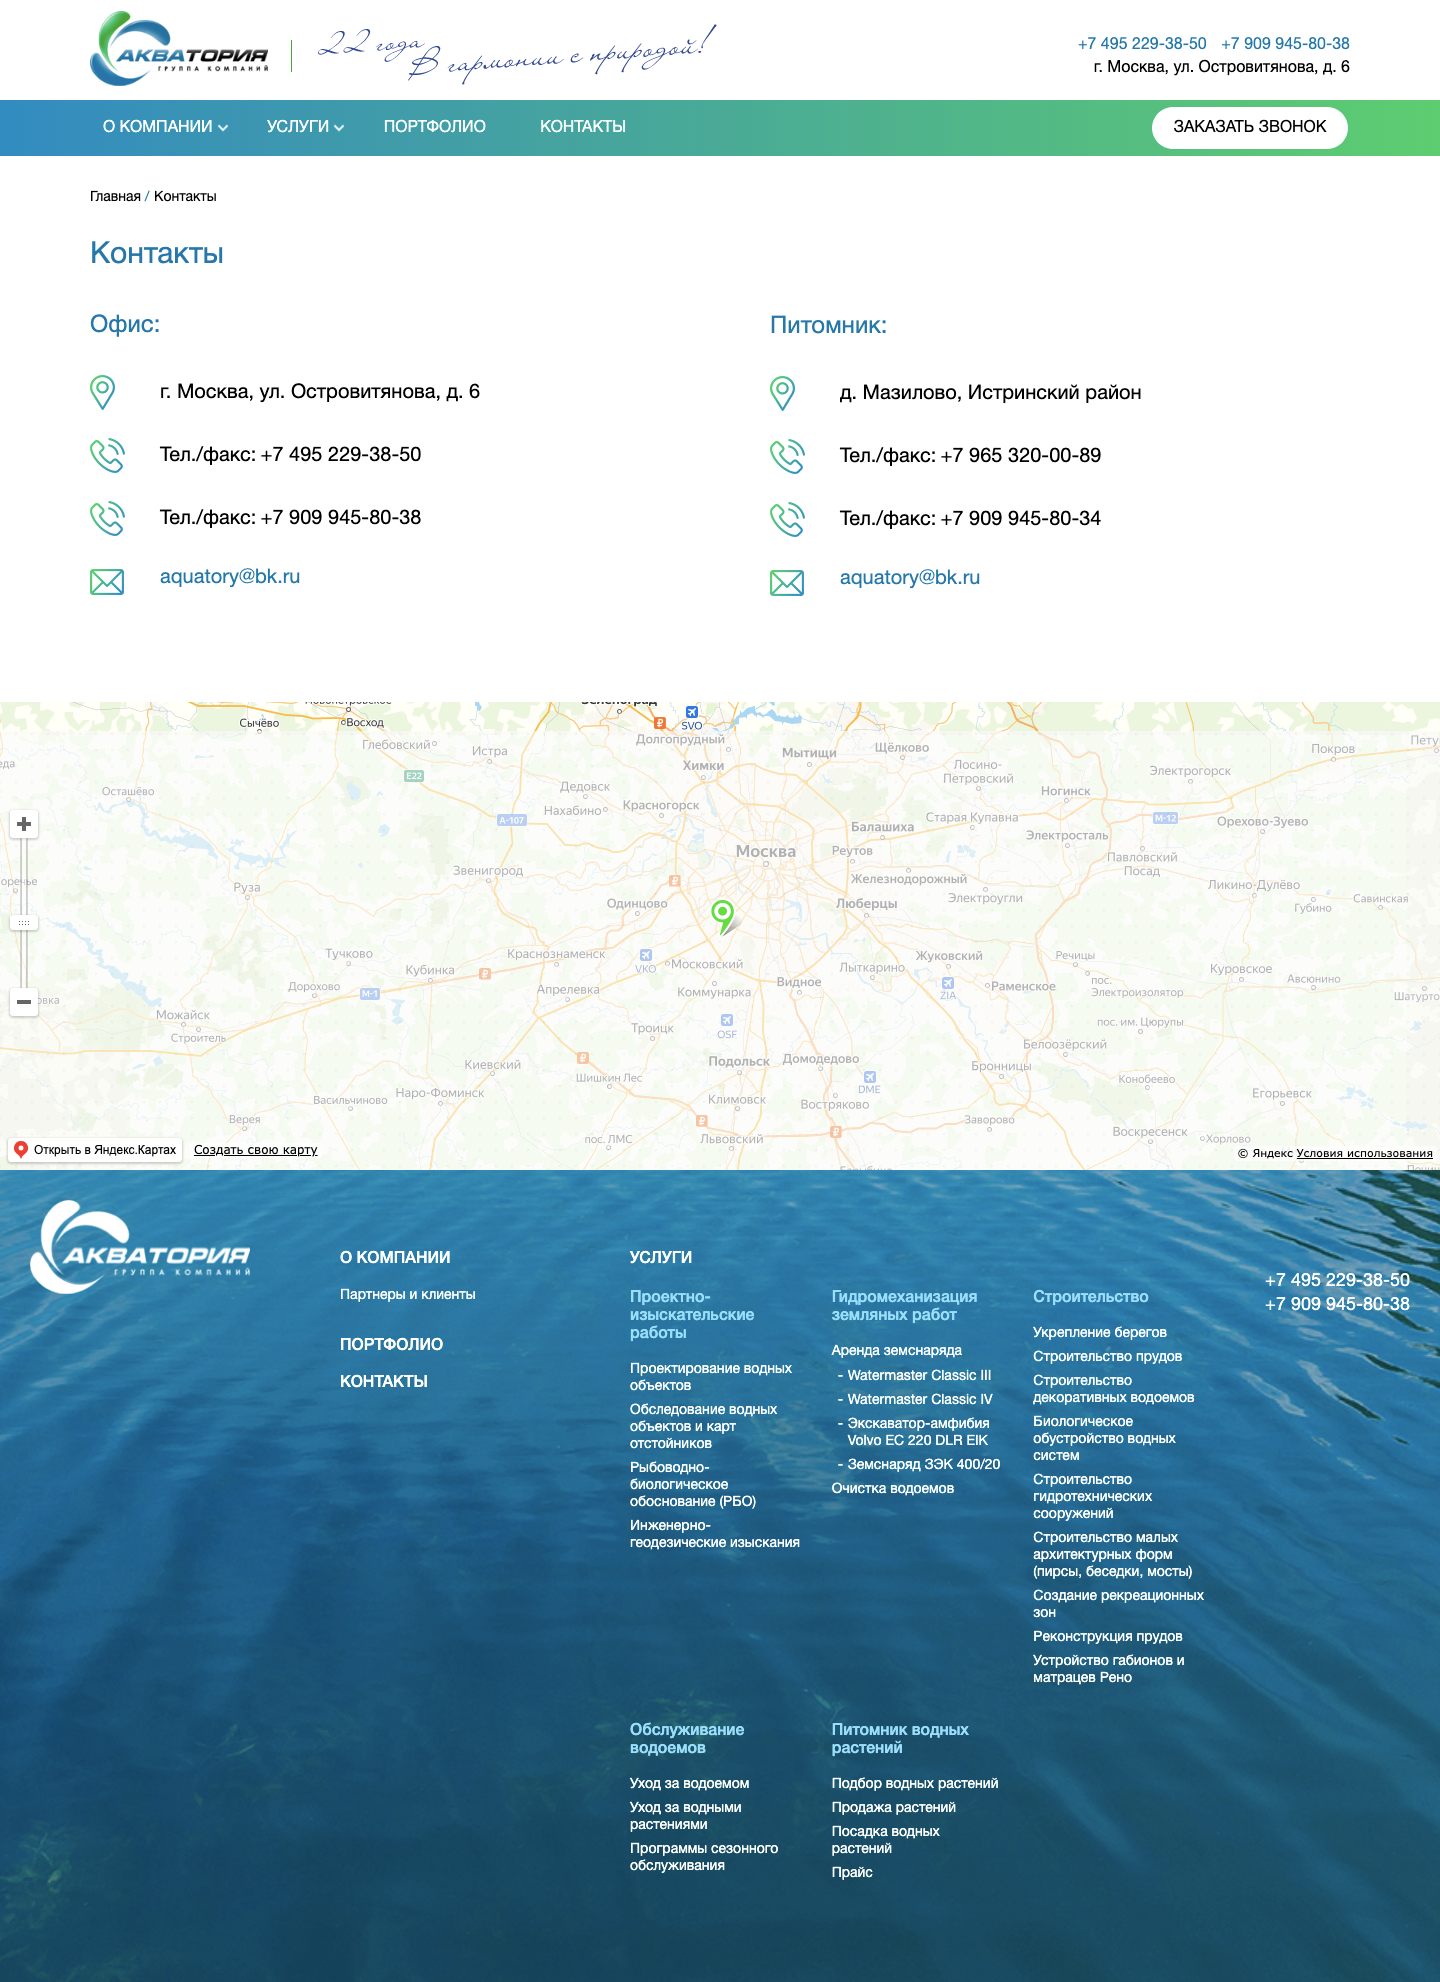Click the white Акватория logo in footer

click(140, 1248)
